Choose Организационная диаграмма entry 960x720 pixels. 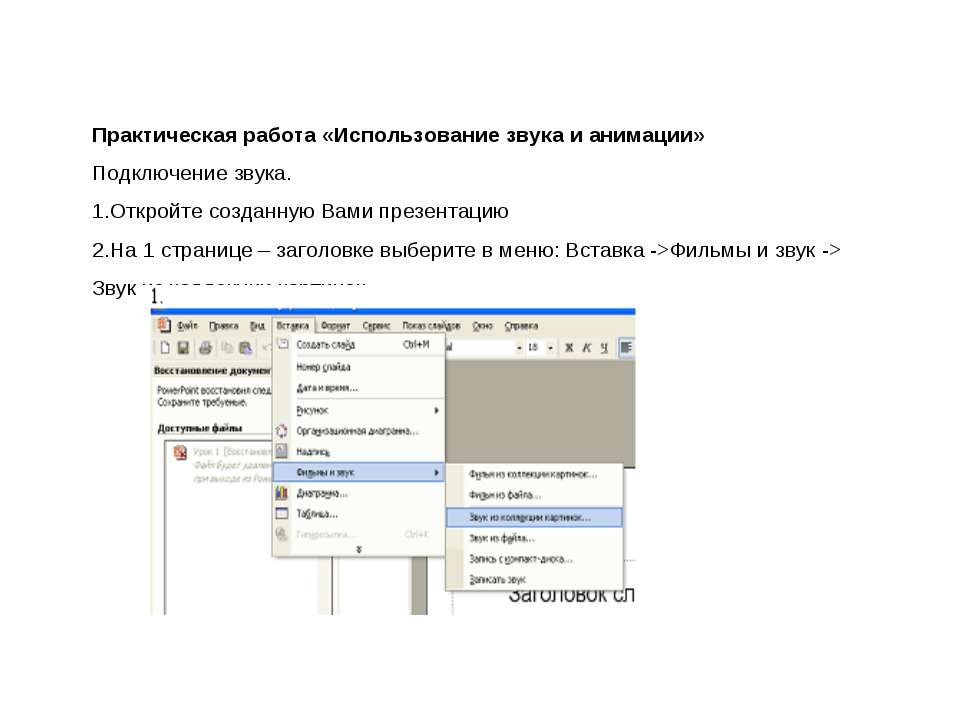click(359, 431)
